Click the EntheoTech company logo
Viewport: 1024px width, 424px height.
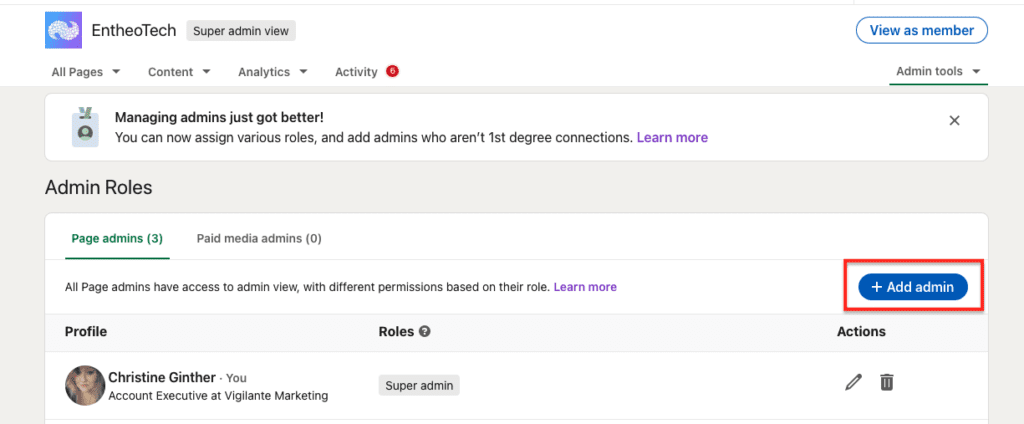click(63, 30)
